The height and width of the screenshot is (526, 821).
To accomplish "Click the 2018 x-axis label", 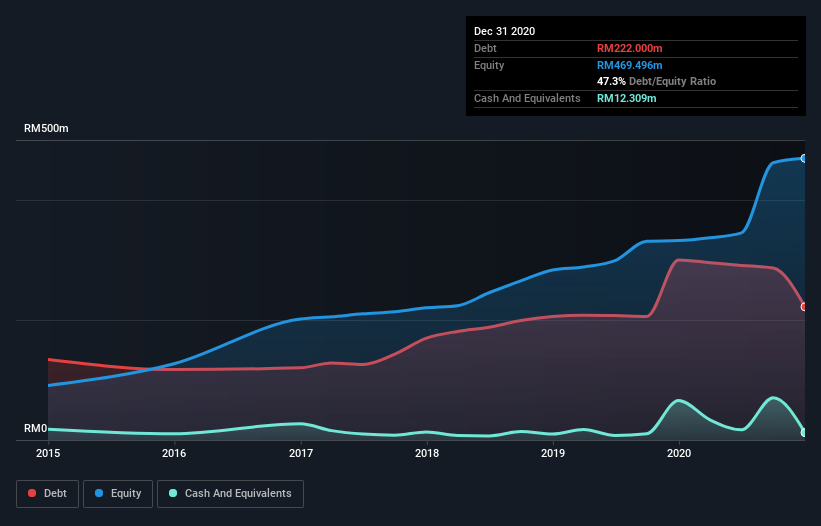I will point(427,453).
